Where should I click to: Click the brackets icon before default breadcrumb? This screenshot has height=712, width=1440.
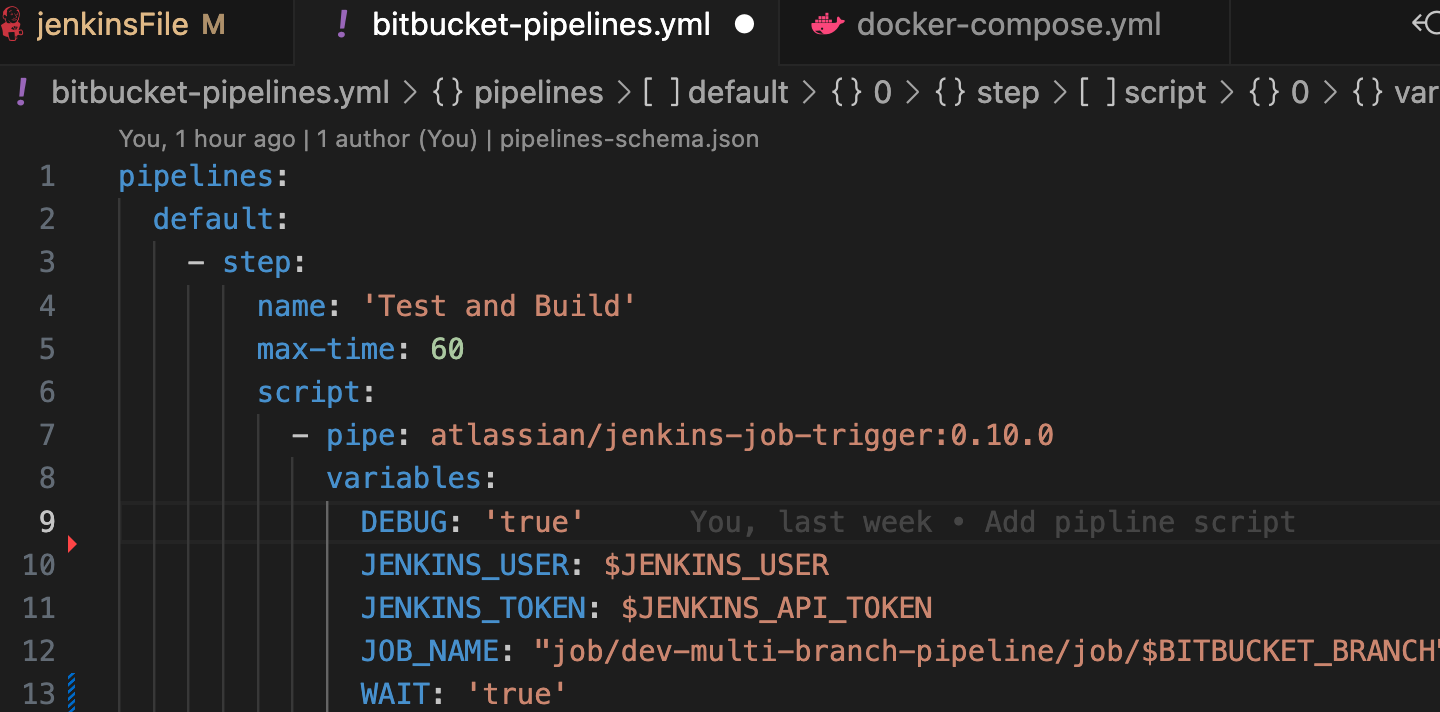tap(661, 93)
